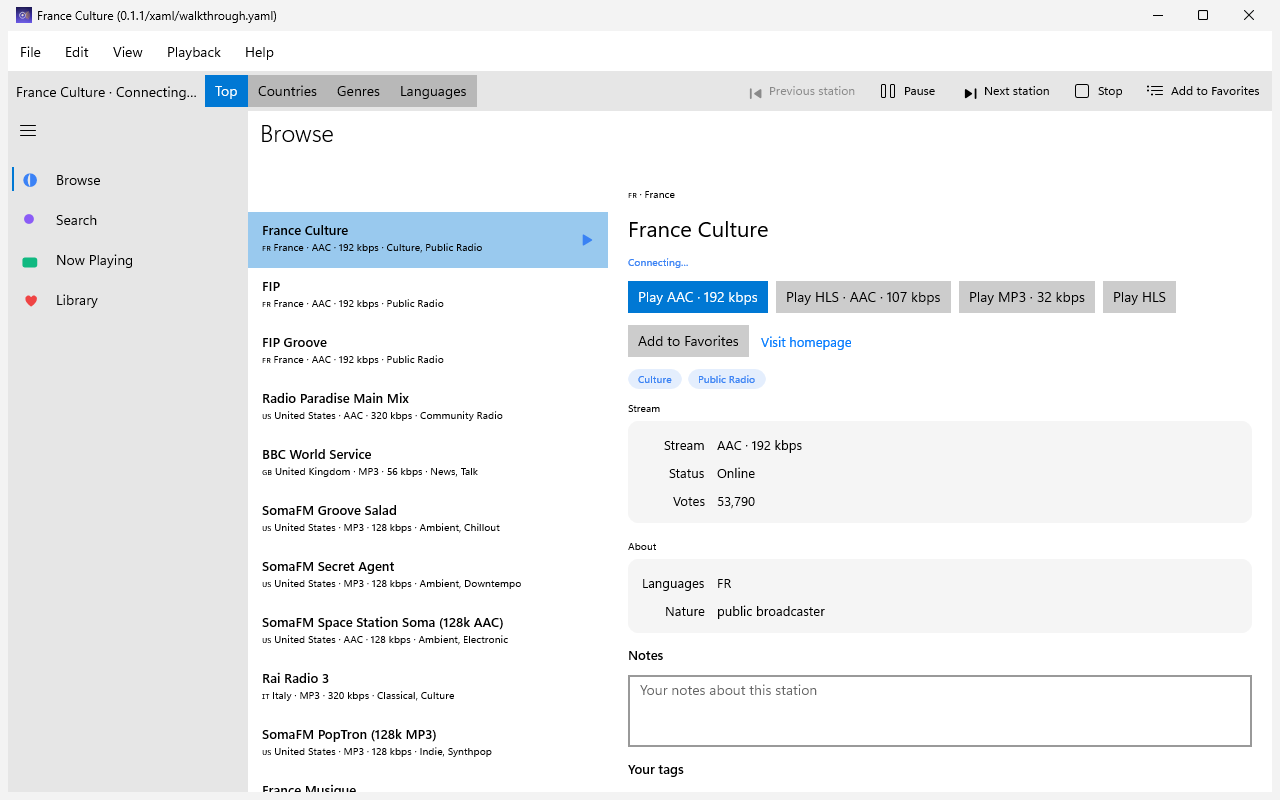Click the green Now Playing icon
Screen dimensions: 1280x800
(x=30, y=261)
